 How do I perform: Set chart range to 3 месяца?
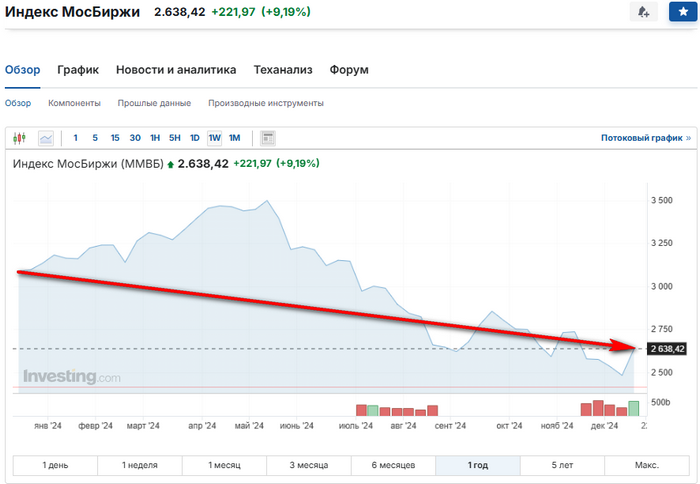click(x=307, y=466)
